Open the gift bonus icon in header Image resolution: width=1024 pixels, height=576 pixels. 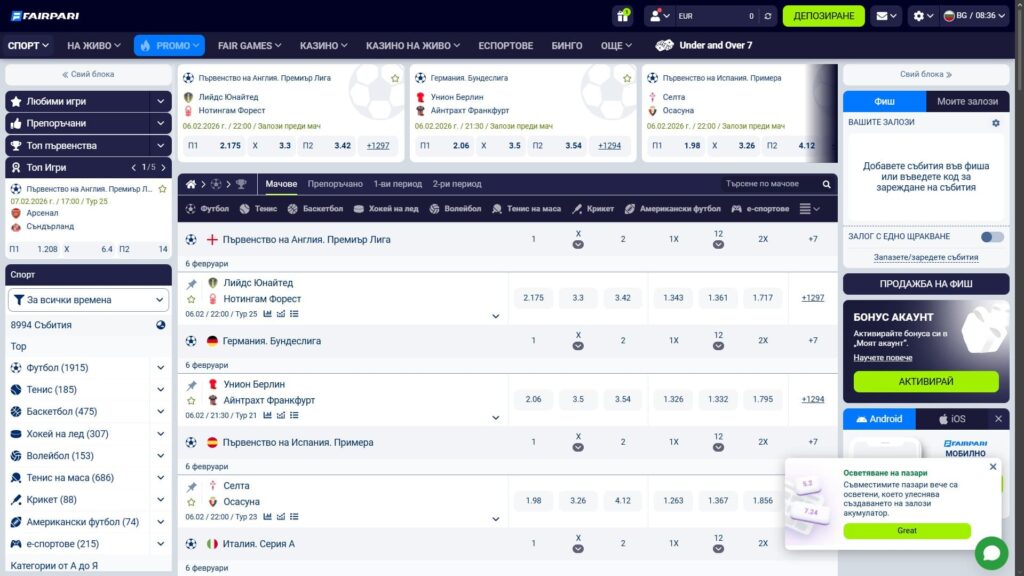pyautogui.click(x=623, y=16)
